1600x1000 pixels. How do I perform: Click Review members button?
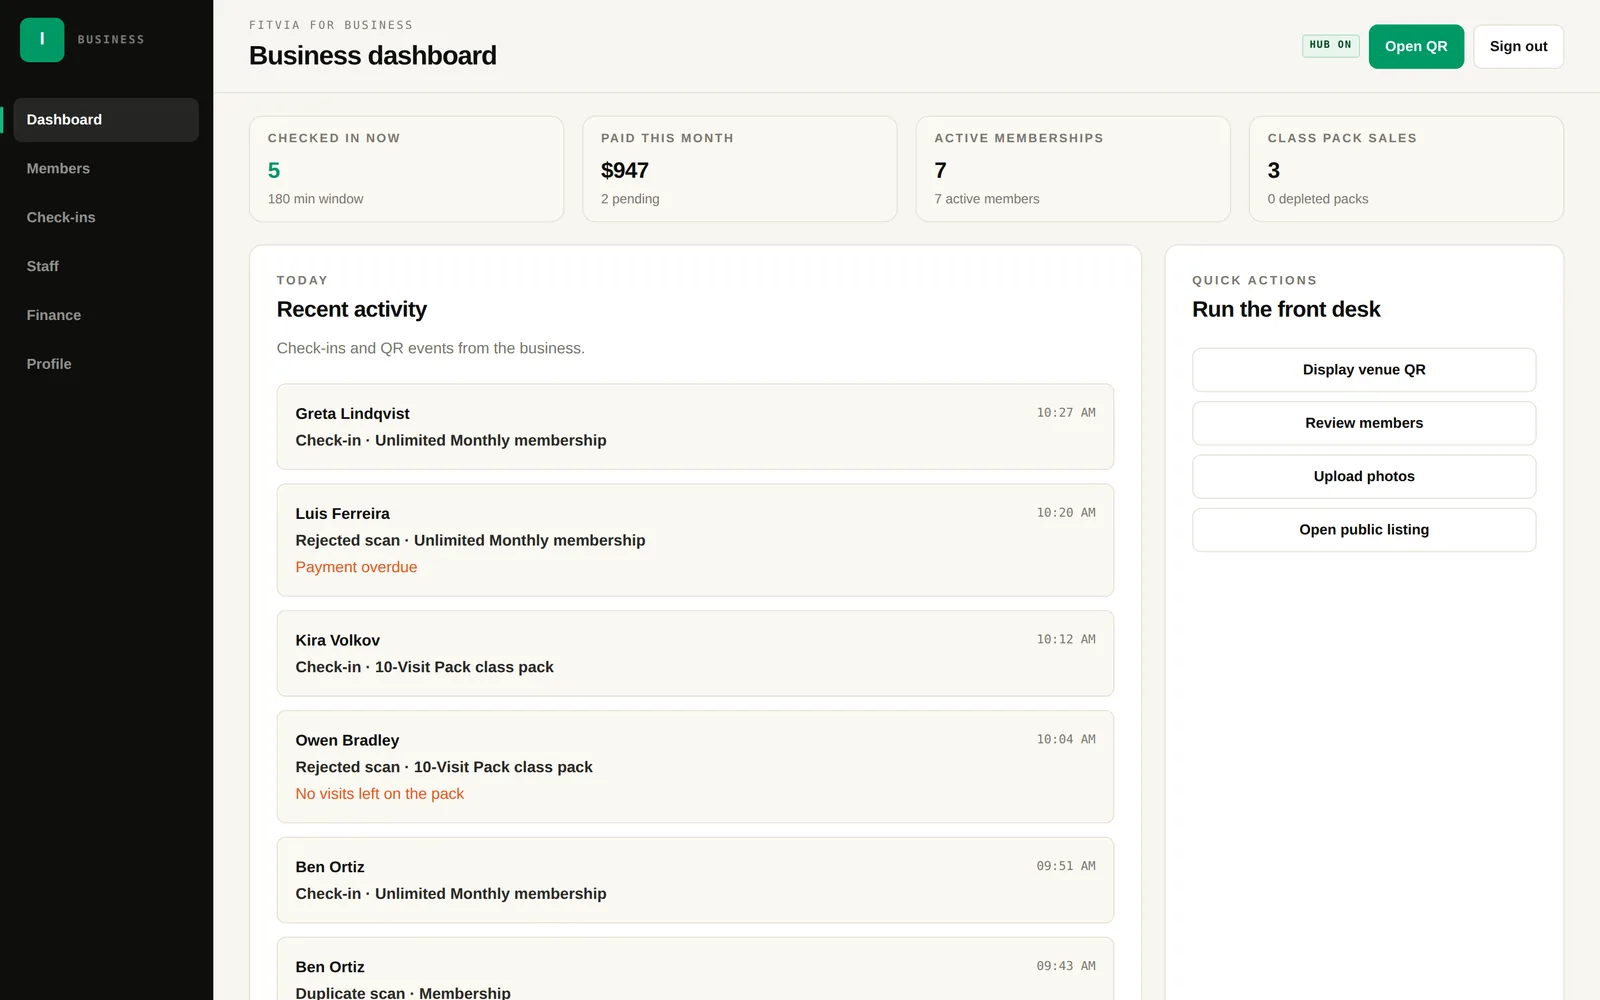[1364, 424]
